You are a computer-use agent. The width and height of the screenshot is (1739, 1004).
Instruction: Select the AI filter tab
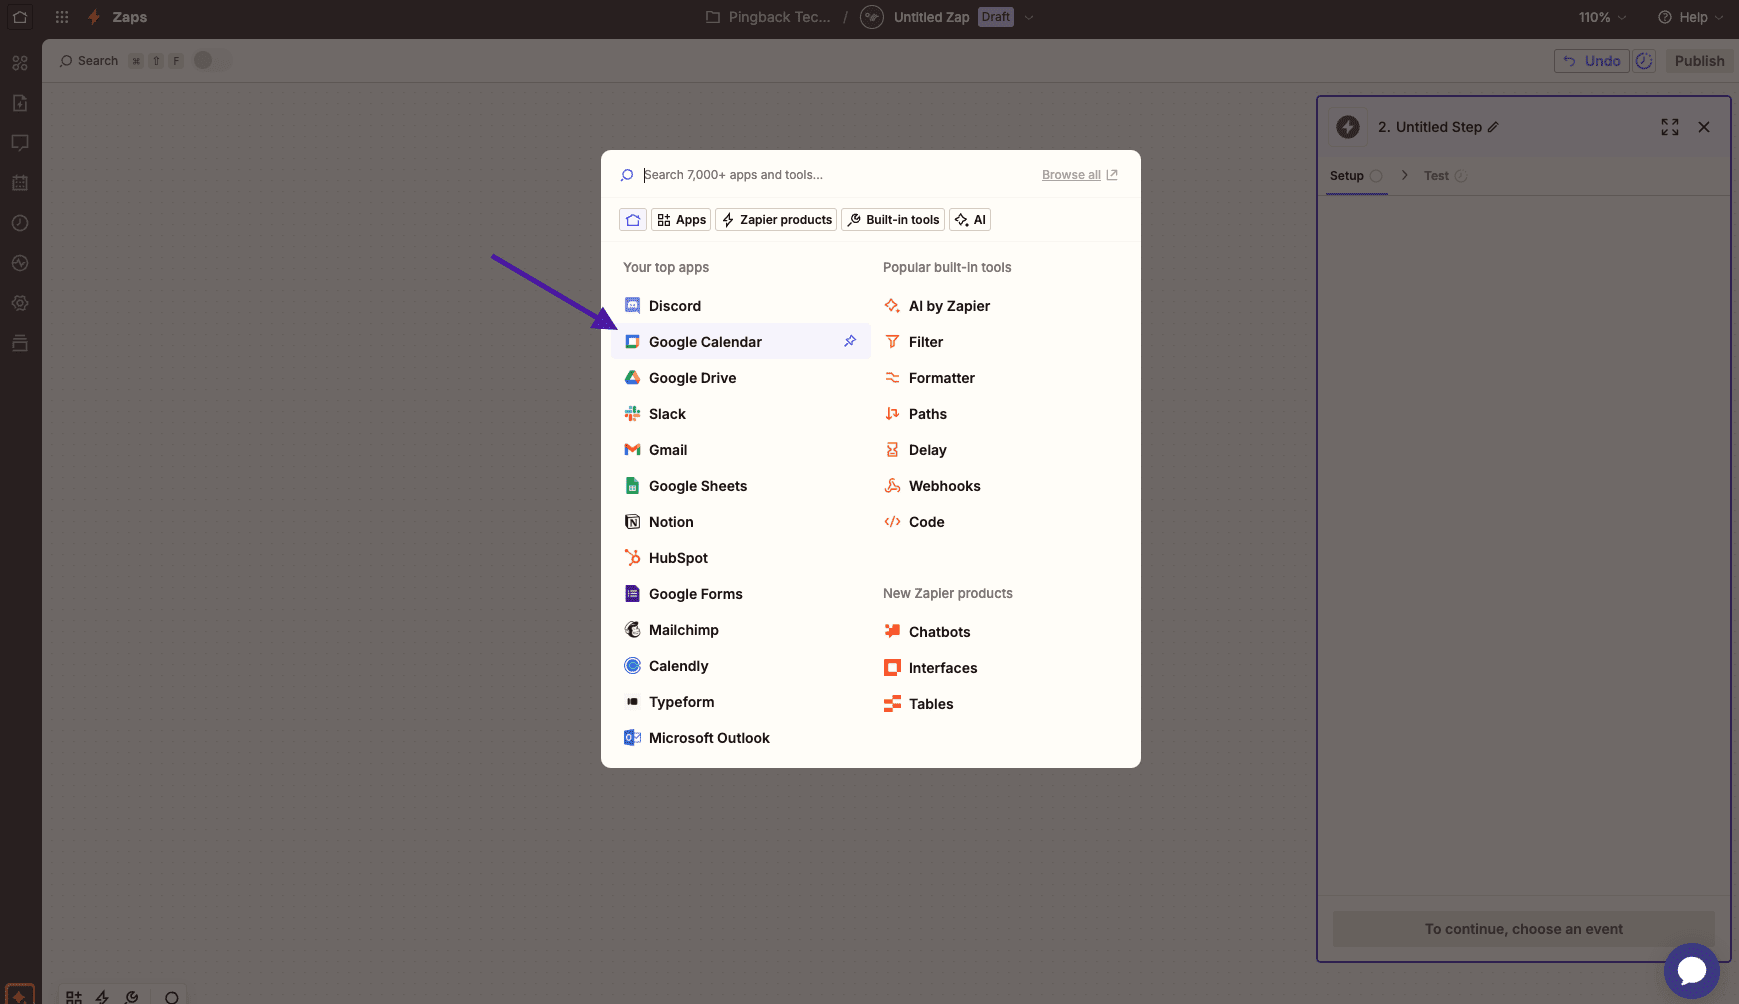pyautogui.click(x=970, y=219)
